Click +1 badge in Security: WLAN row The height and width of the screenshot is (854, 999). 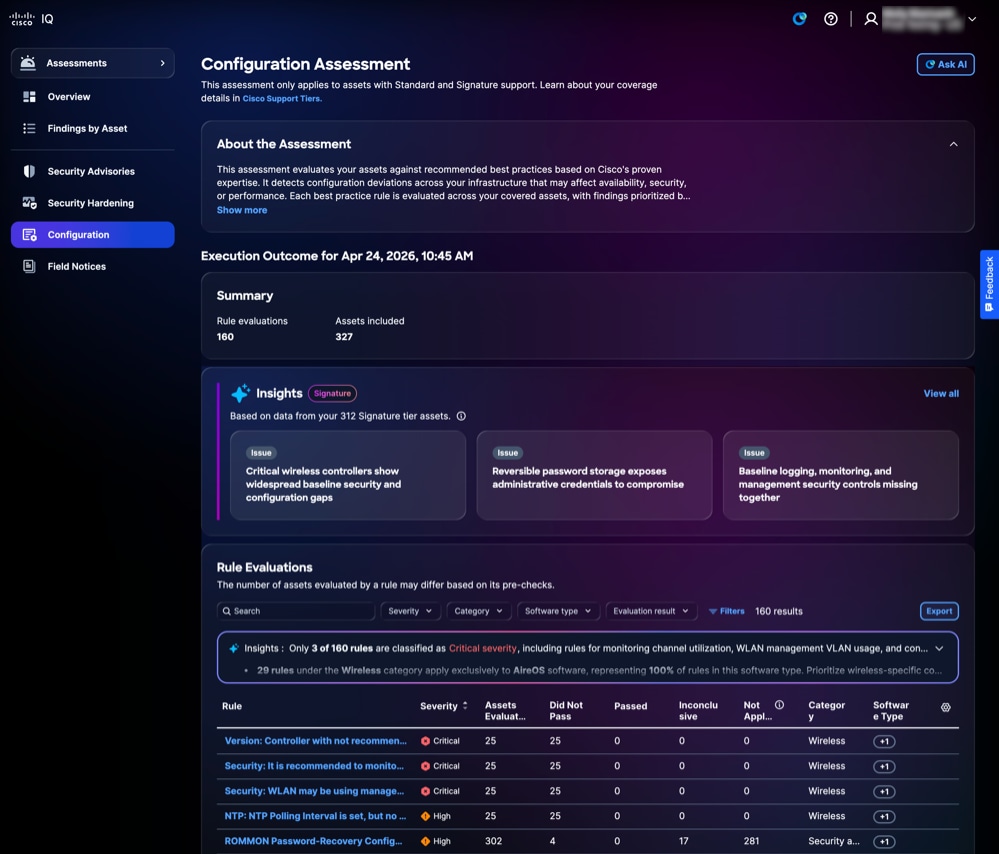[x=884, y=792]
